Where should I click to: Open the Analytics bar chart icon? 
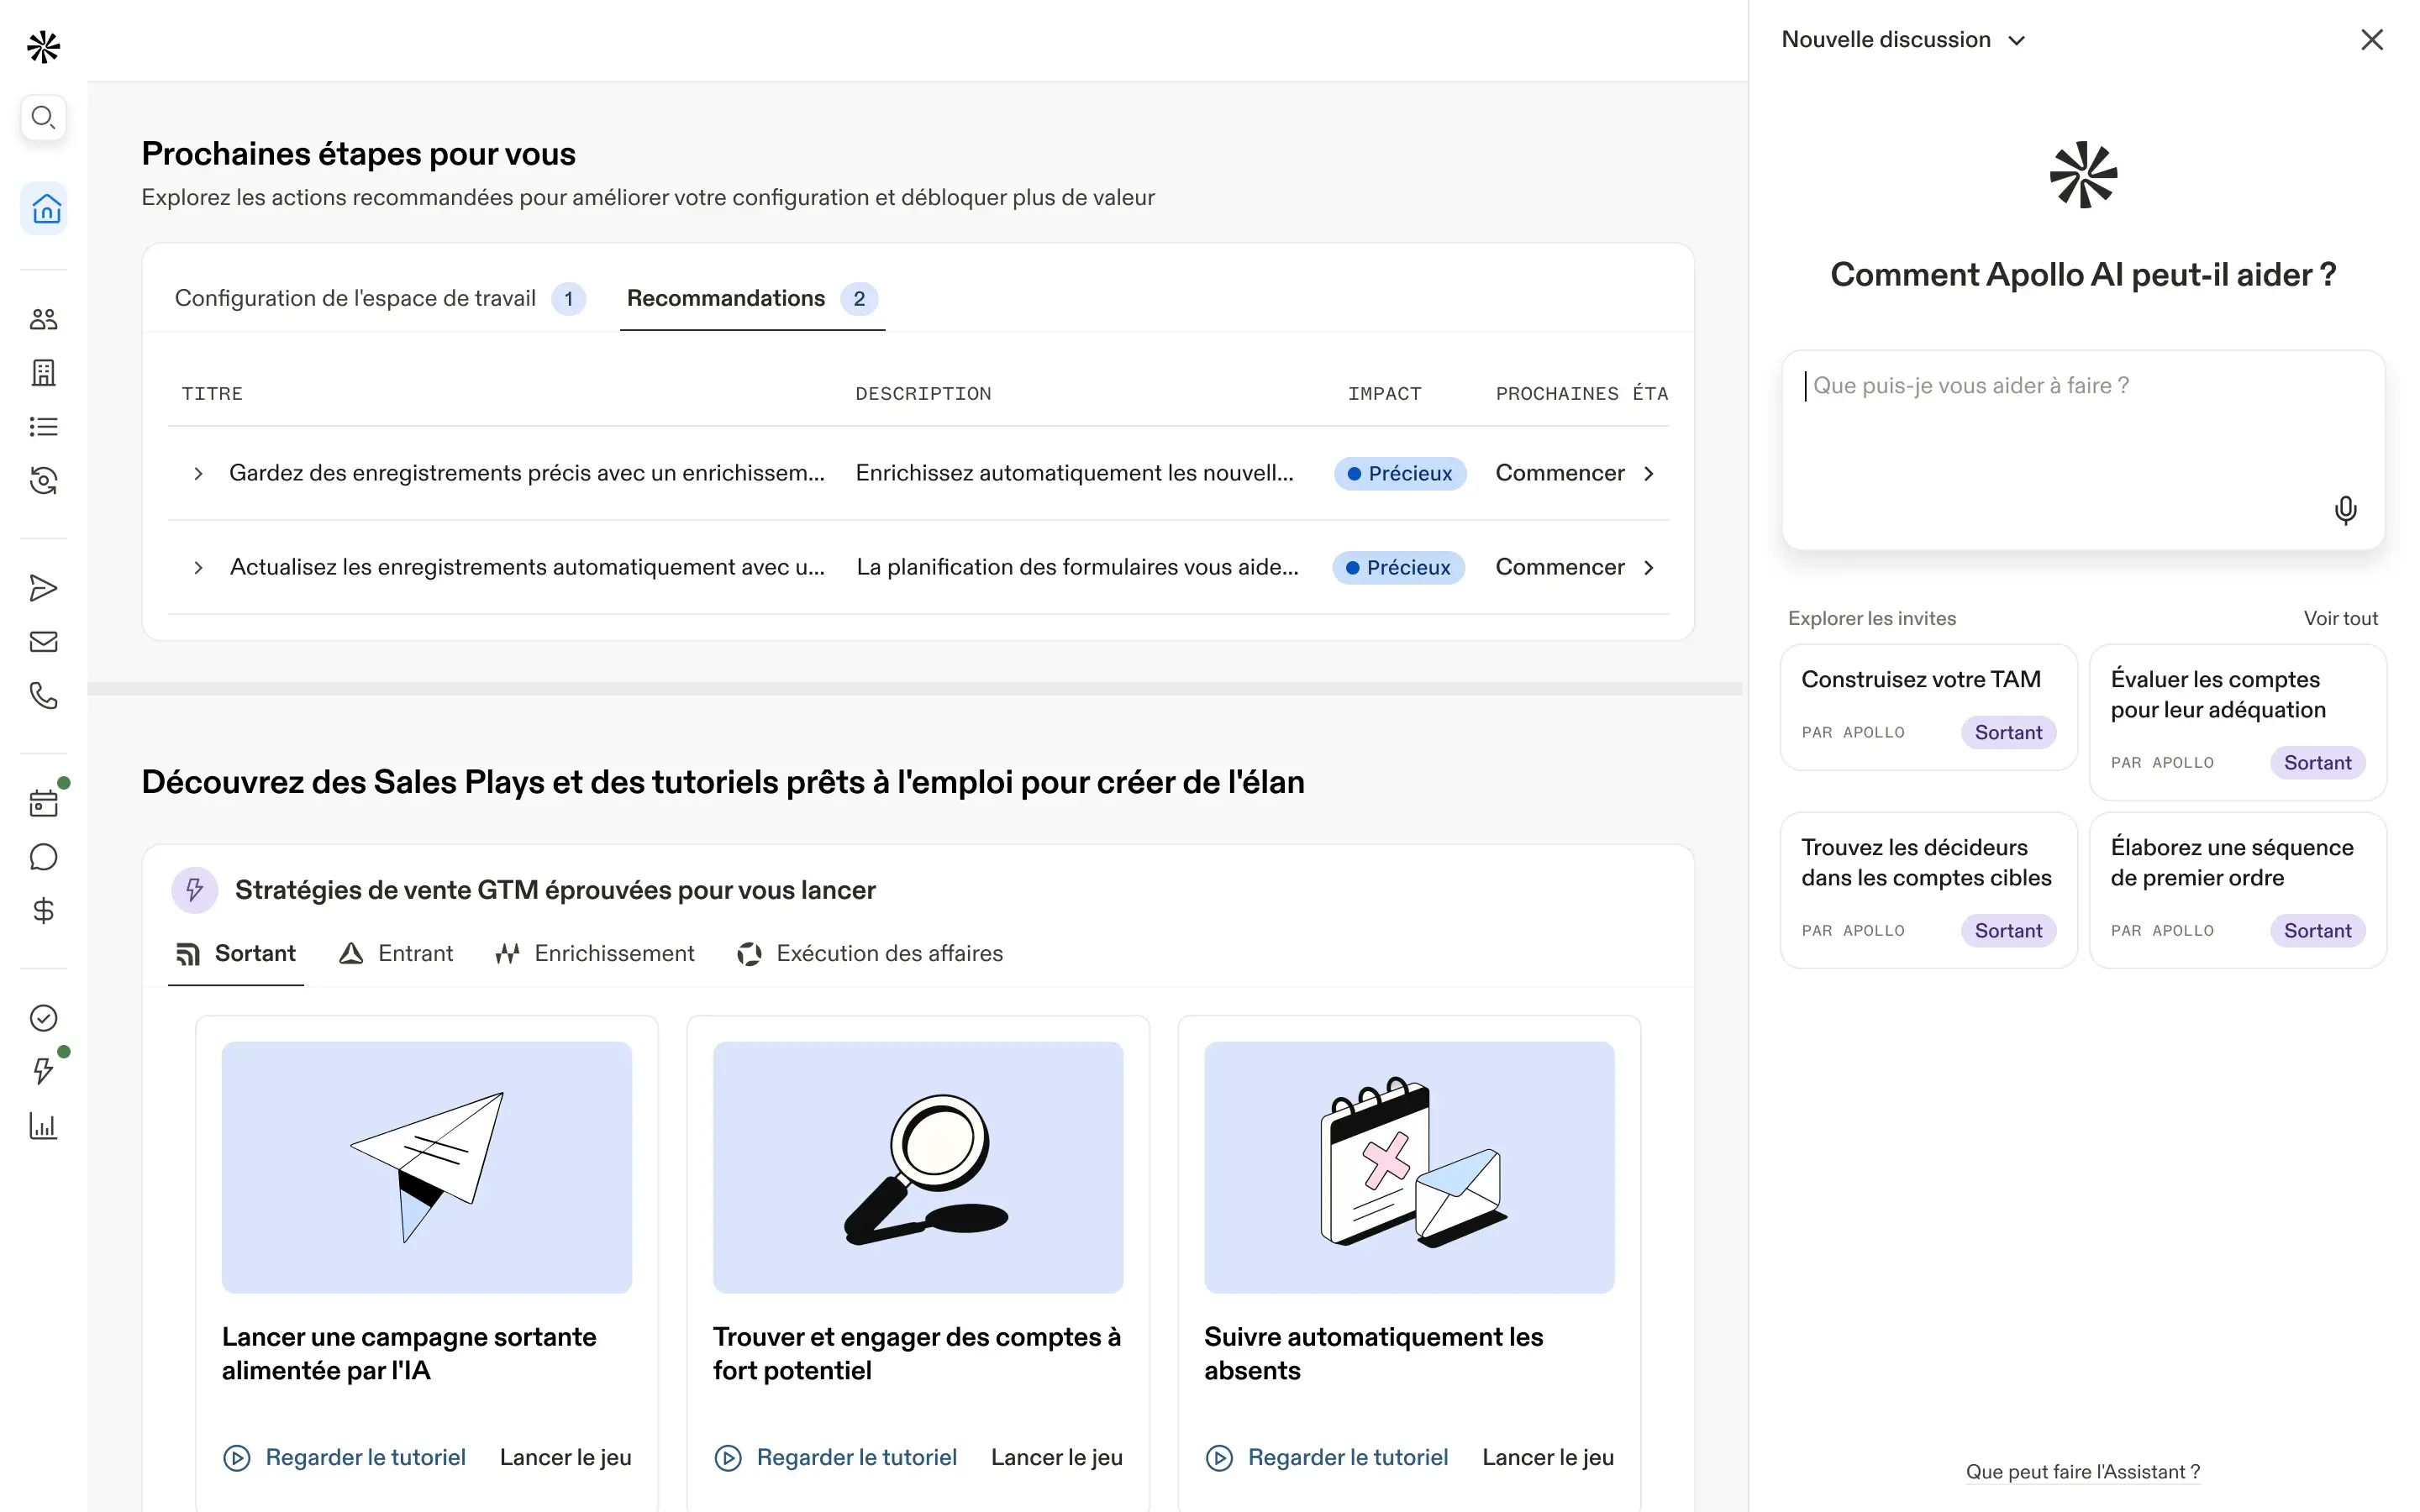click(x=43, y=1126)
